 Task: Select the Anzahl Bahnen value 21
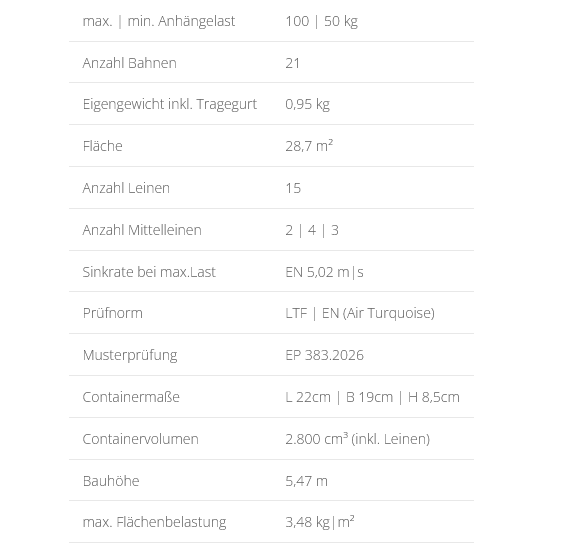pos(292,63)
